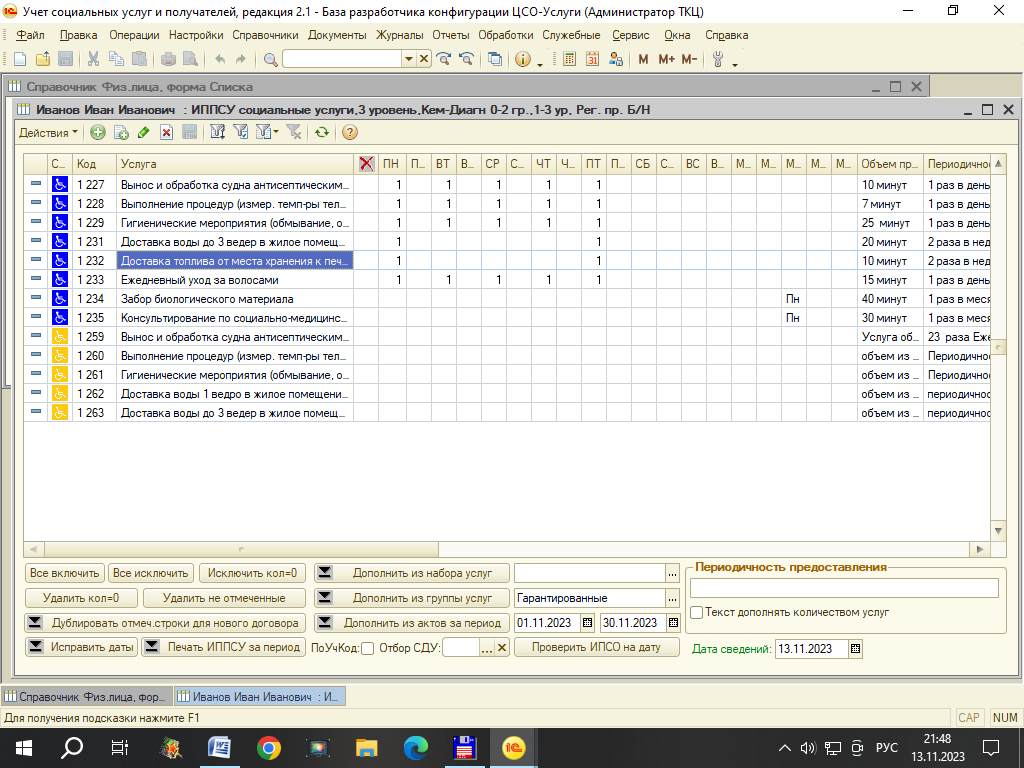The image size is (1024, 768).
Task: Open calendar picker for Дата сведений field
Action: pyautogui.click(x=855, y=648)
